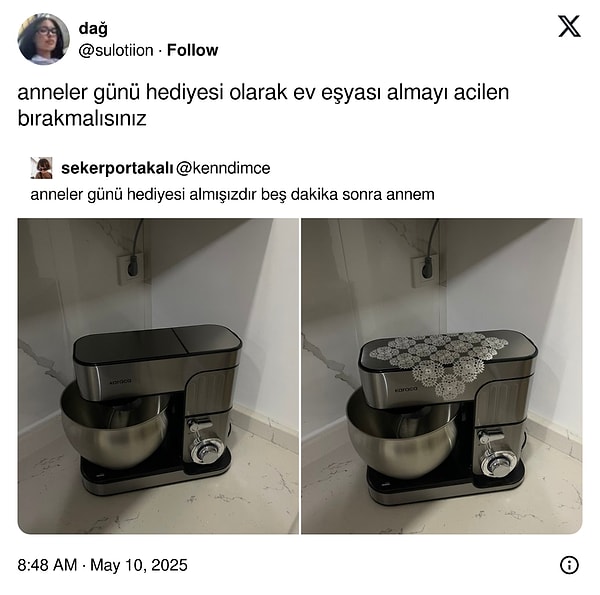
Task: Click the karaca logo on left mixer
Action: pos(121,381)
